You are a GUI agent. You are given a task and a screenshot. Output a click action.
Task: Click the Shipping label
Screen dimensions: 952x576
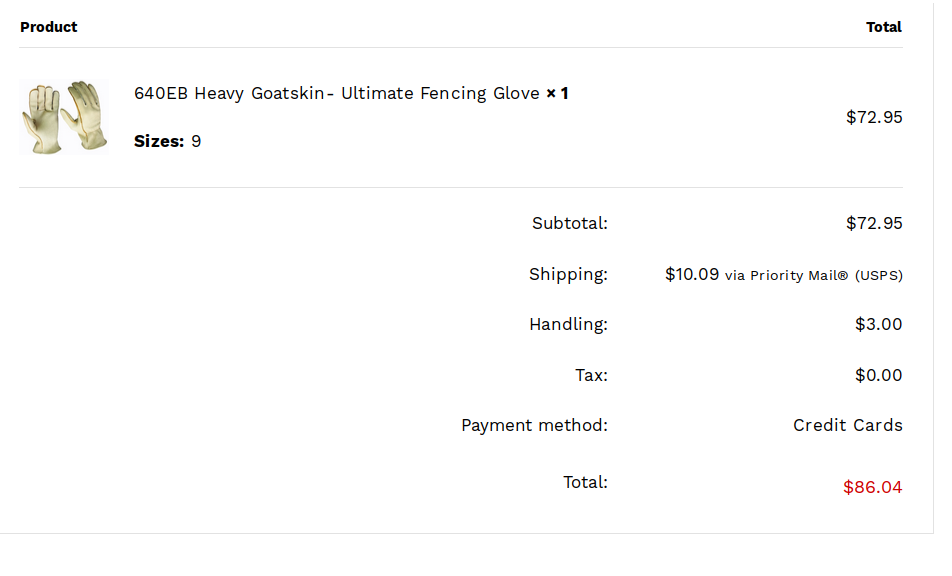(x=568, y=274)
